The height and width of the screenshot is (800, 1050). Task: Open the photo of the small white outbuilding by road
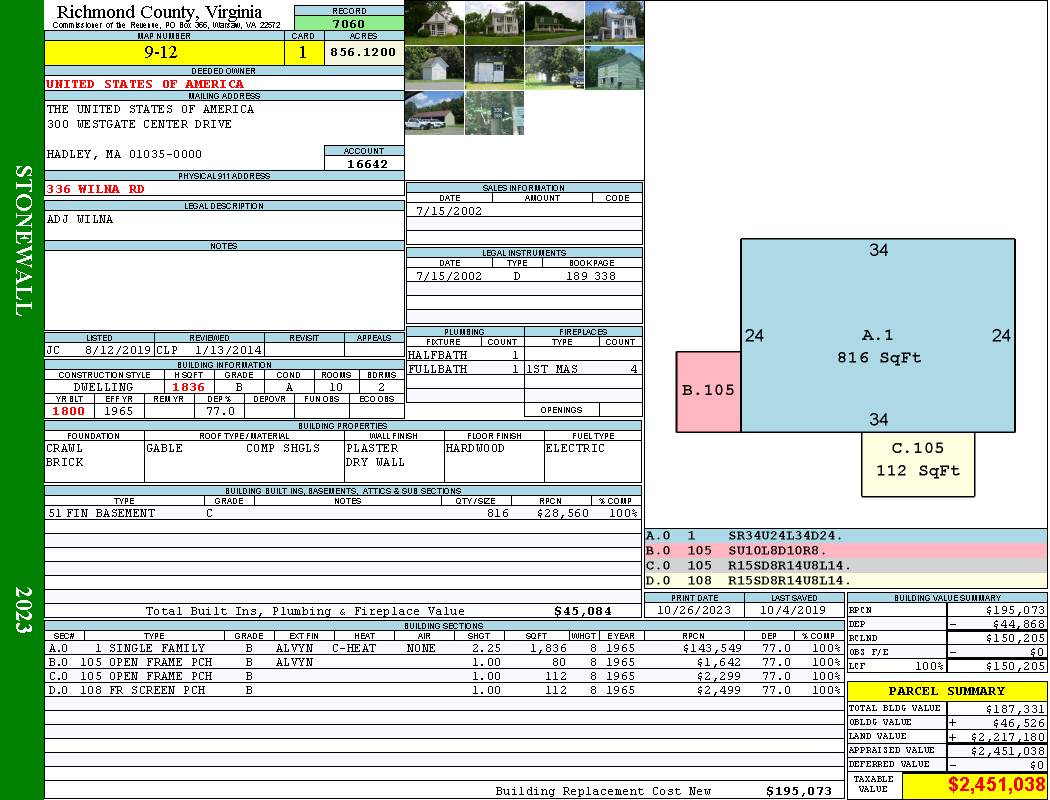(x=434, y=68)
